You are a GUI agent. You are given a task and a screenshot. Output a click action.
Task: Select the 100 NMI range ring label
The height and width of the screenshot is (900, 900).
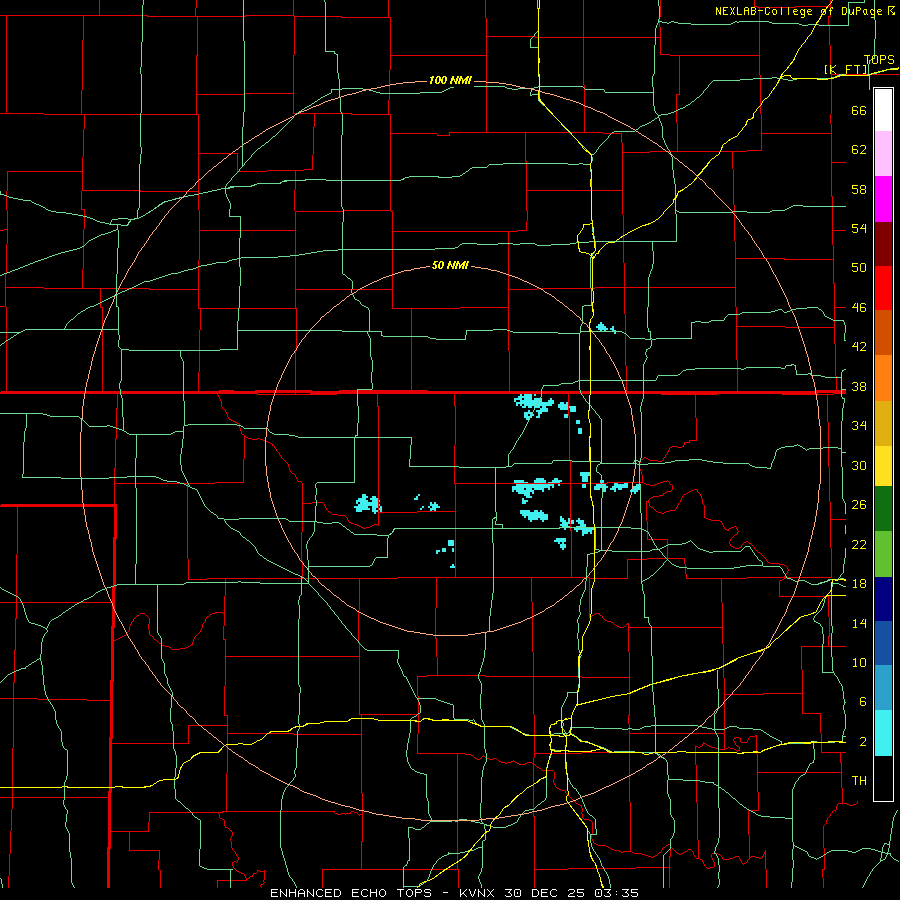[450, 80]
